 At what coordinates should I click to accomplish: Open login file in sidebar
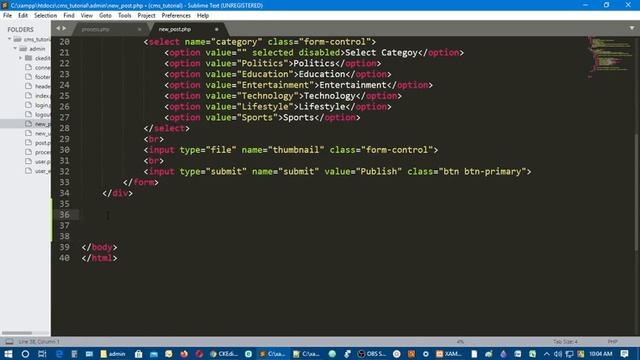point(42,105)
